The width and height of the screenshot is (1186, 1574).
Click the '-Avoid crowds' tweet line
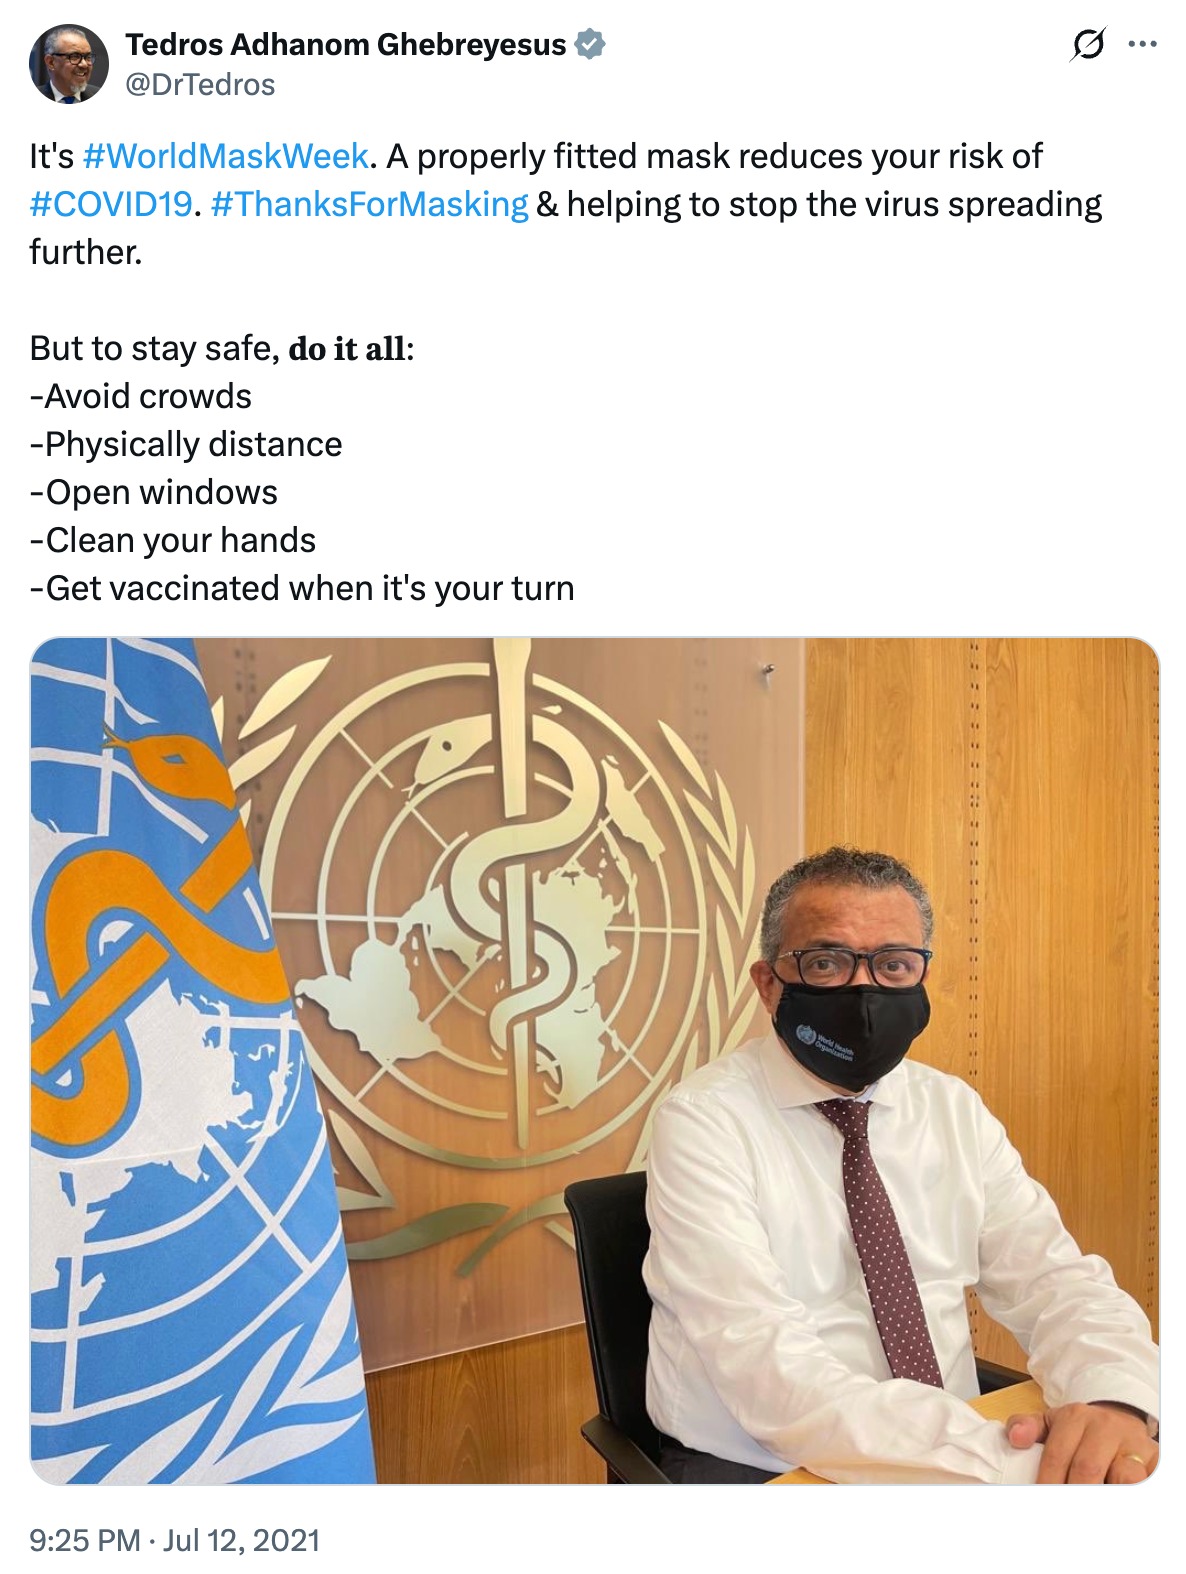click(x=140, y=396)
